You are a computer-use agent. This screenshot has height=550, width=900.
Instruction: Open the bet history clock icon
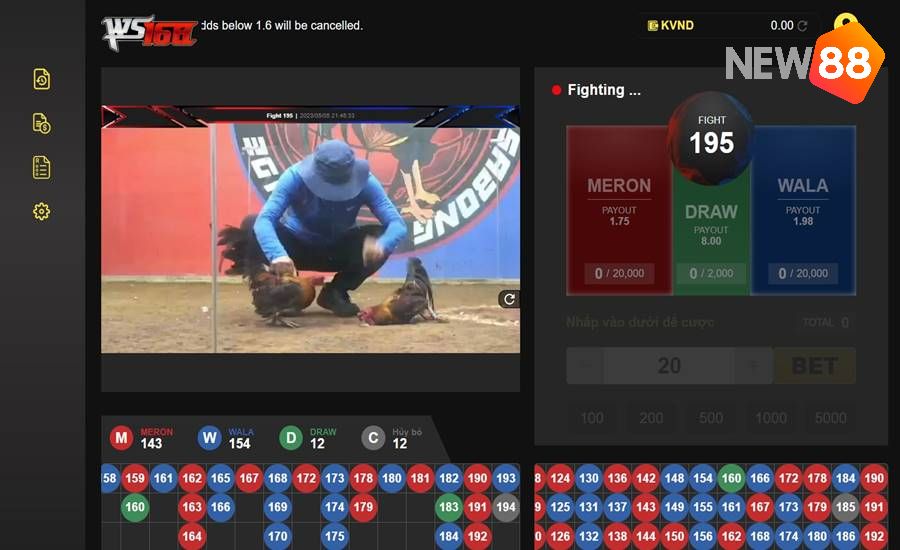click(41, 79)
